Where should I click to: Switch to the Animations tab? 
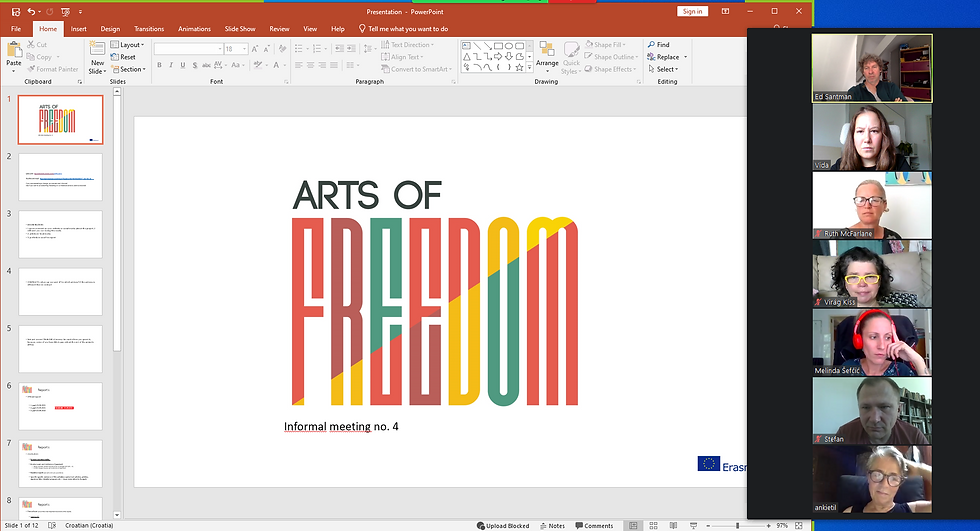pos(194,29)
